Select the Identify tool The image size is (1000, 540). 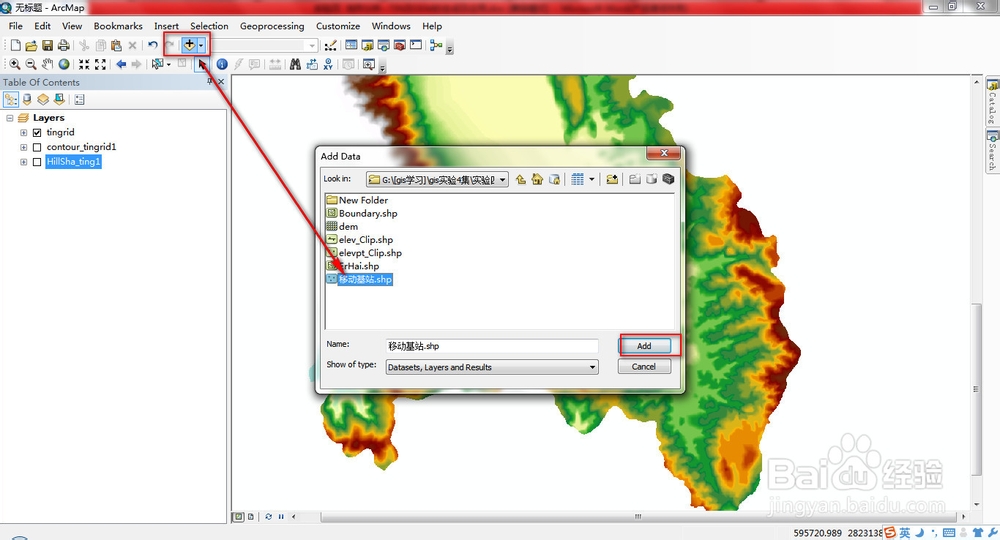point(222,64)
